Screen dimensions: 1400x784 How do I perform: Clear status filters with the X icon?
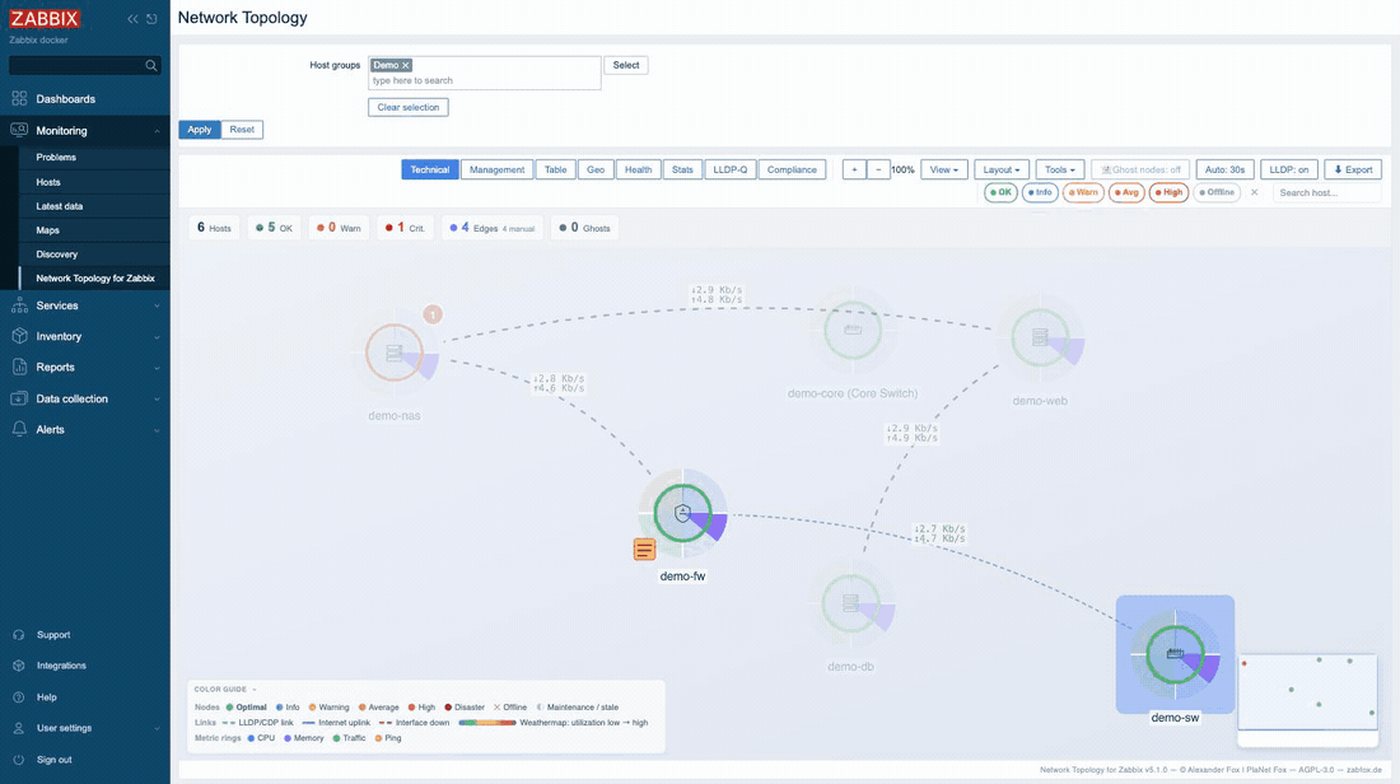[1255, 192]
